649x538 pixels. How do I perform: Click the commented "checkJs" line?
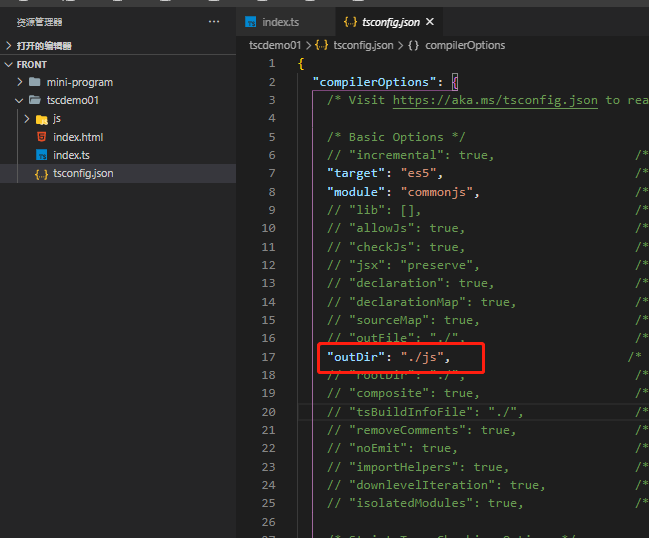click(396, 247)
